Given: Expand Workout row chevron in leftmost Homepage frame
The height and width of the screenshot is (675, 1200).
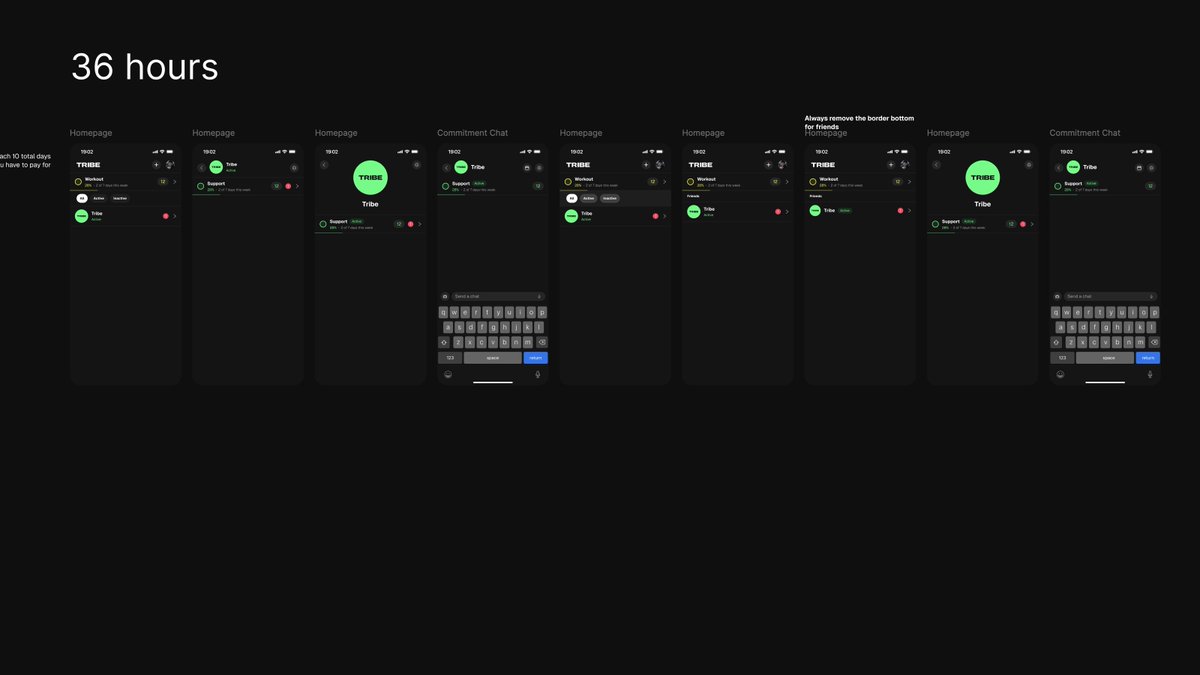Looking at the screenshot, I should point(175,182).
